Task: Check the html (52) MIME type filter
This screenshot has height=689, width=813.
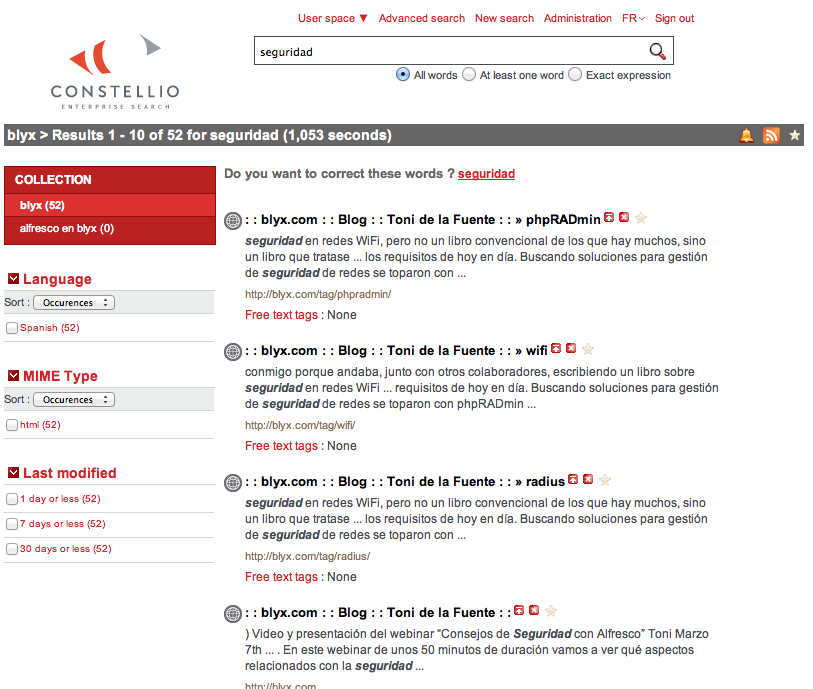Action: pyautogui.click(x=12, y=425)
